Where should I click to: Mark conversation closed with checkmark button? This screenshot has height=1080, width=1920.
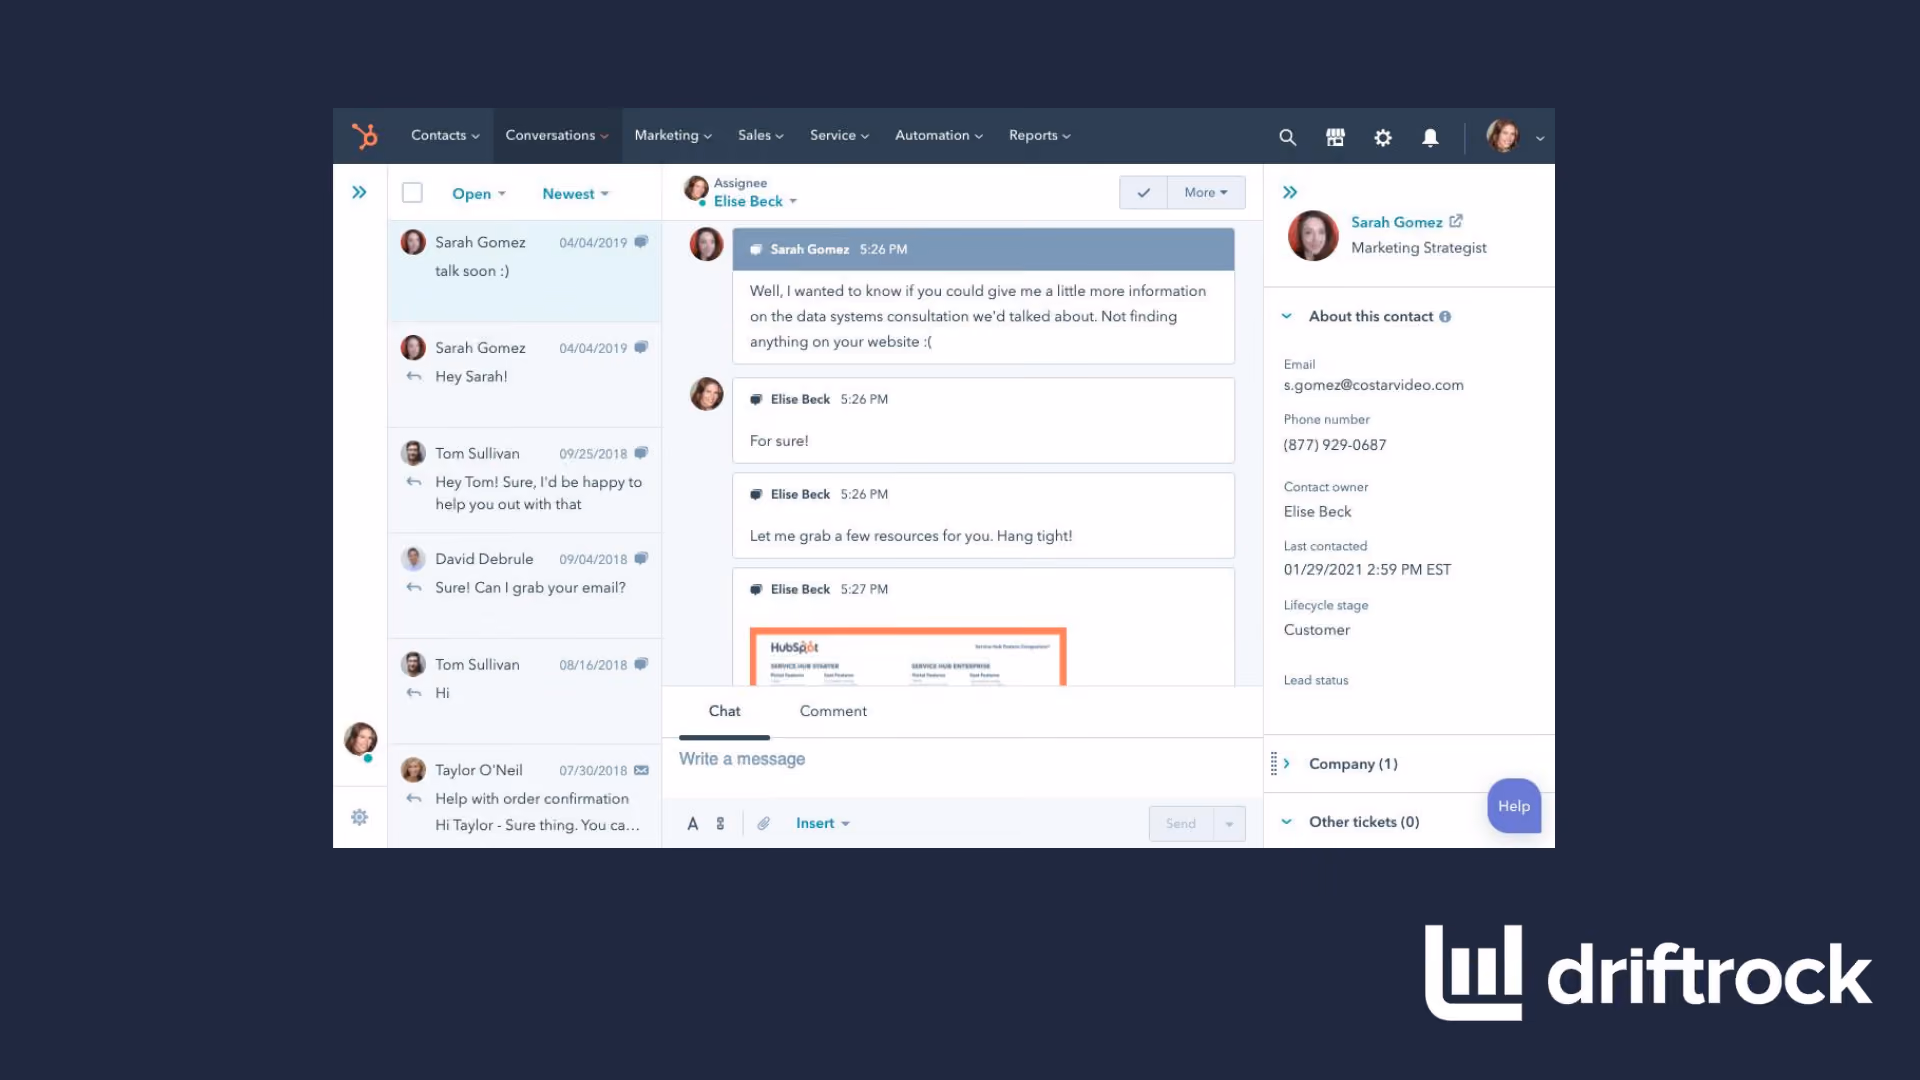1143,192
